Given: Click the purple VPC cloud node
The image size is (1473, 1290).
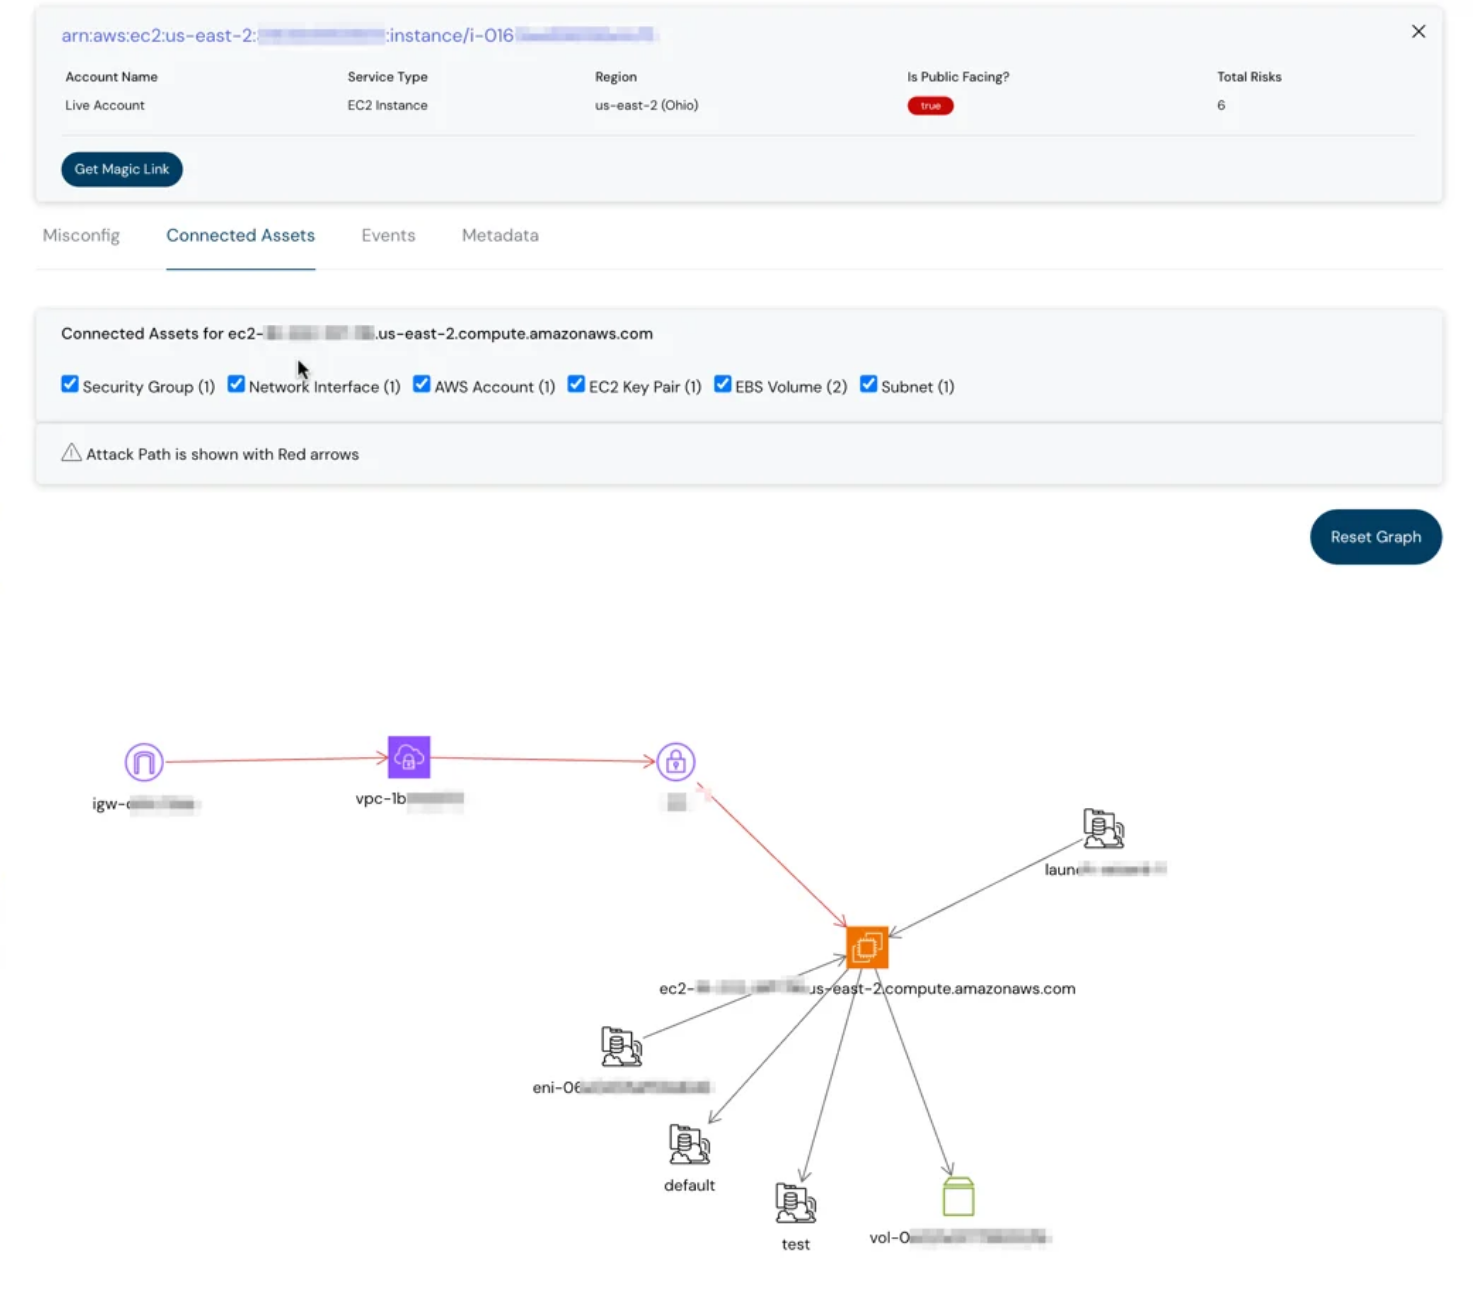Looking at the screenshot, I should [408, 756].
